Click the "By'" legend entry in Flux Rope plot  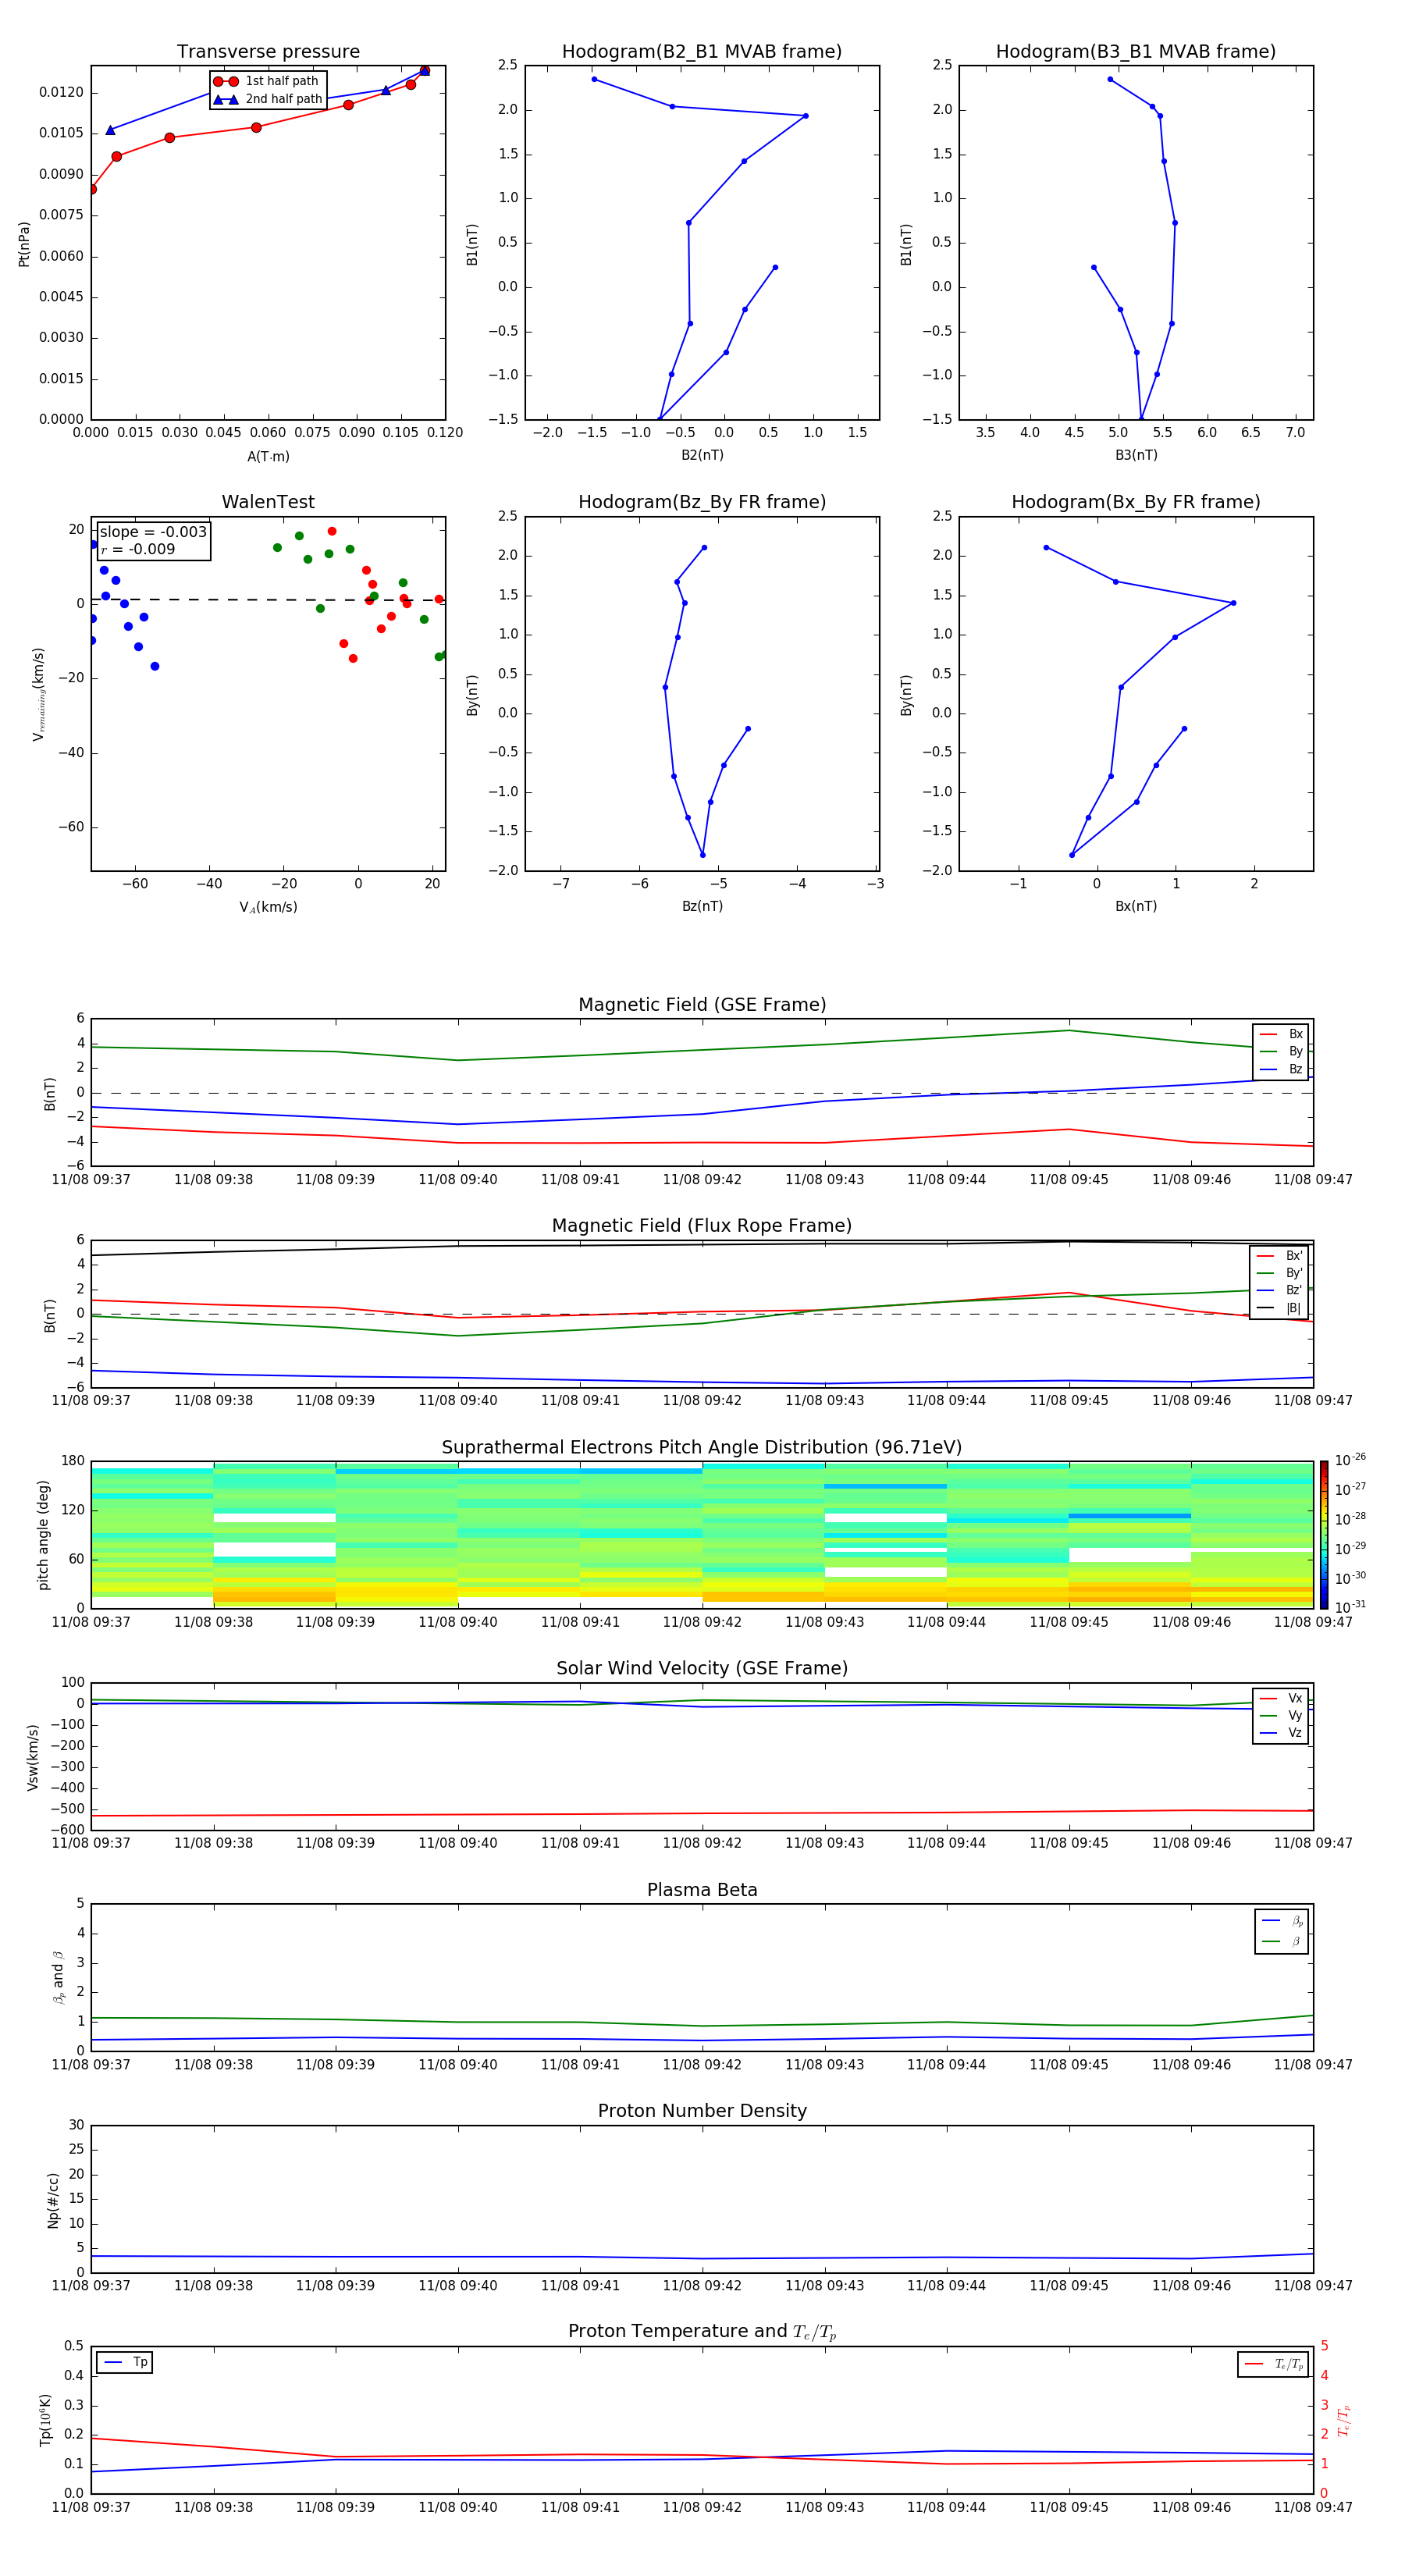coord(1280,1273)
